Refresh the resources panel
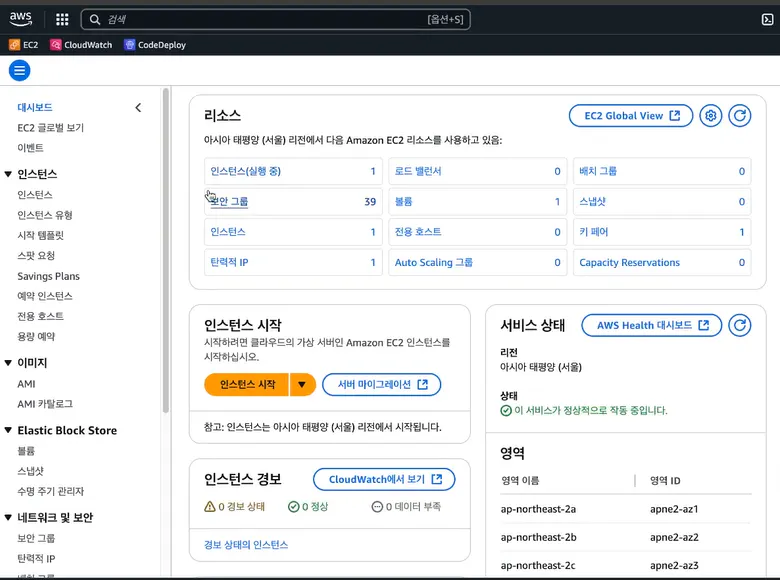This screenshot has height=580, width=780. 740,116
